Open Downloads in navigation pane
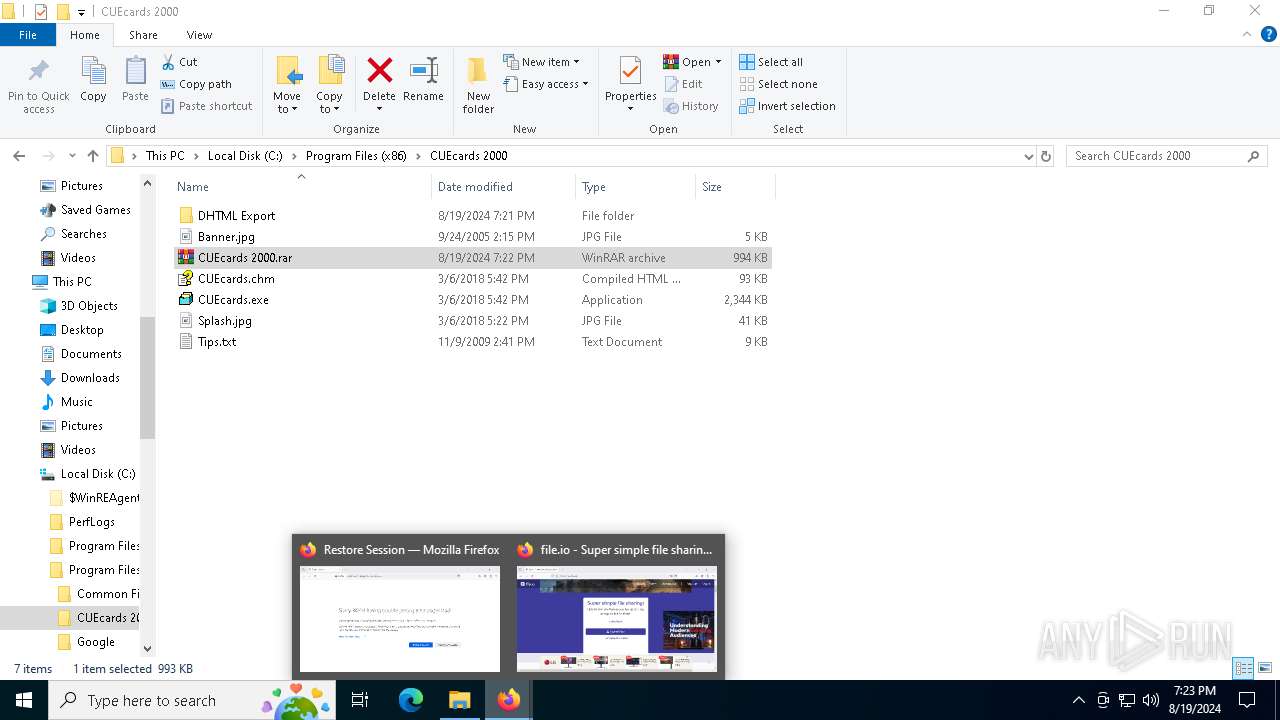Image resolution: width=1280 pixels, height=720 pixels. [x=90, y=378]
